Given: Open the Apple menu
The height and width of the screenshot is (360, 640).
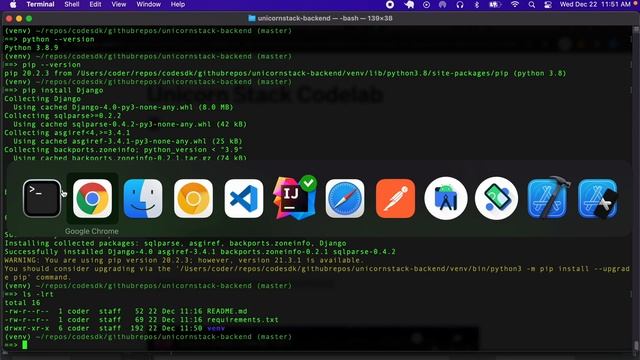Looking at the screenshot, I should (x=13, y=4).
